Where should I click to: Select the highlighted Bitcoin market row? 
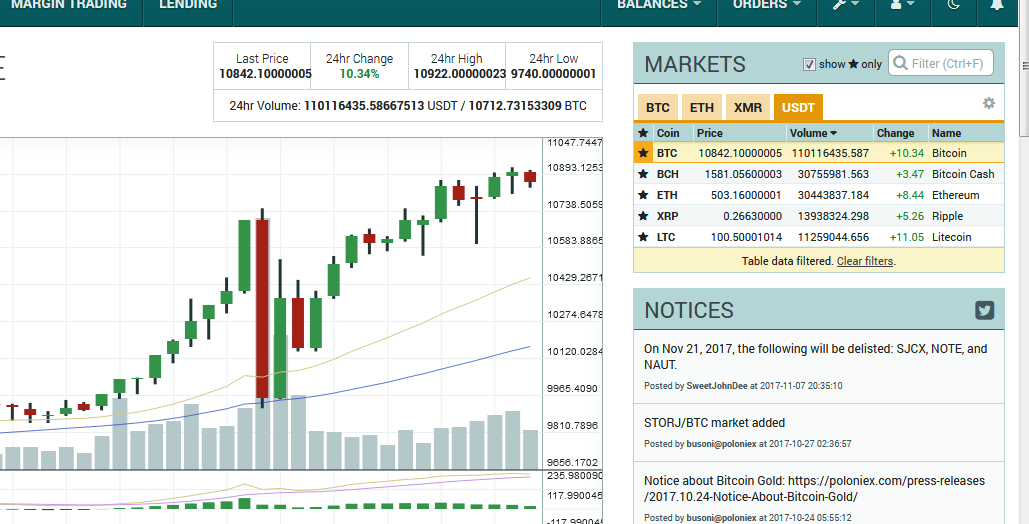coord(819,153)
